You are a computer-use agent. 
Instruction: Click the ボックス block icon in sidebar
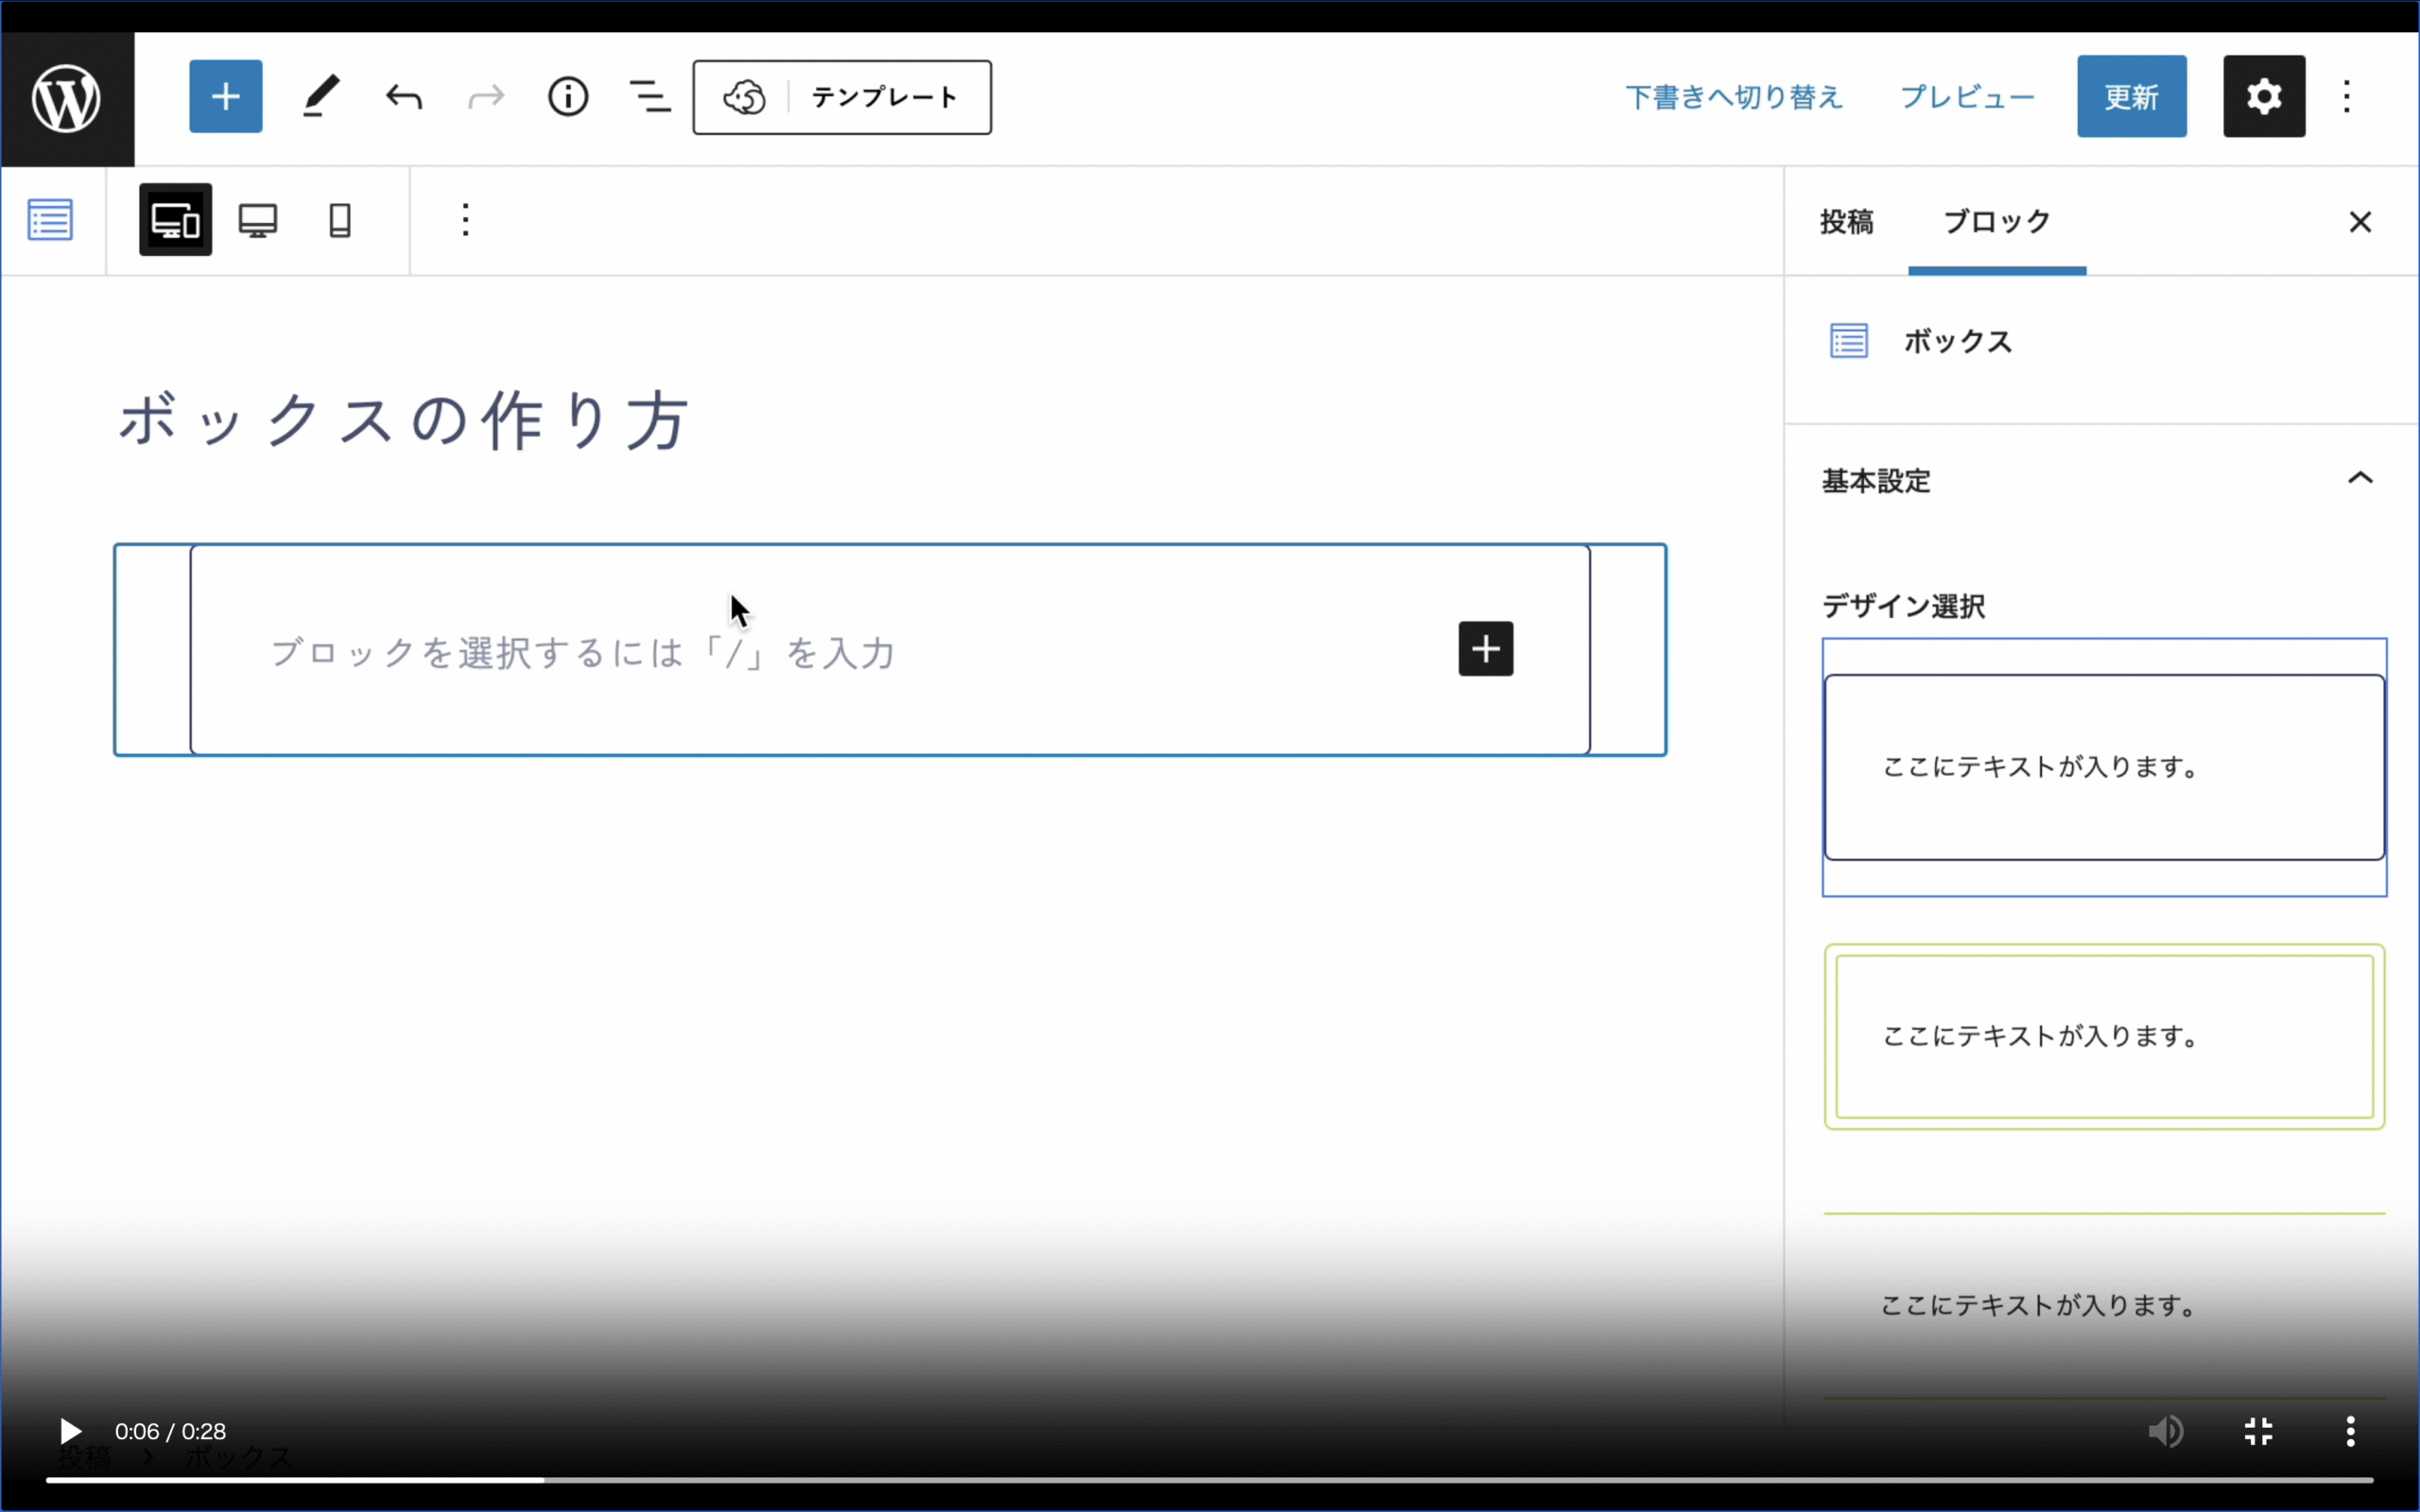1848,341
